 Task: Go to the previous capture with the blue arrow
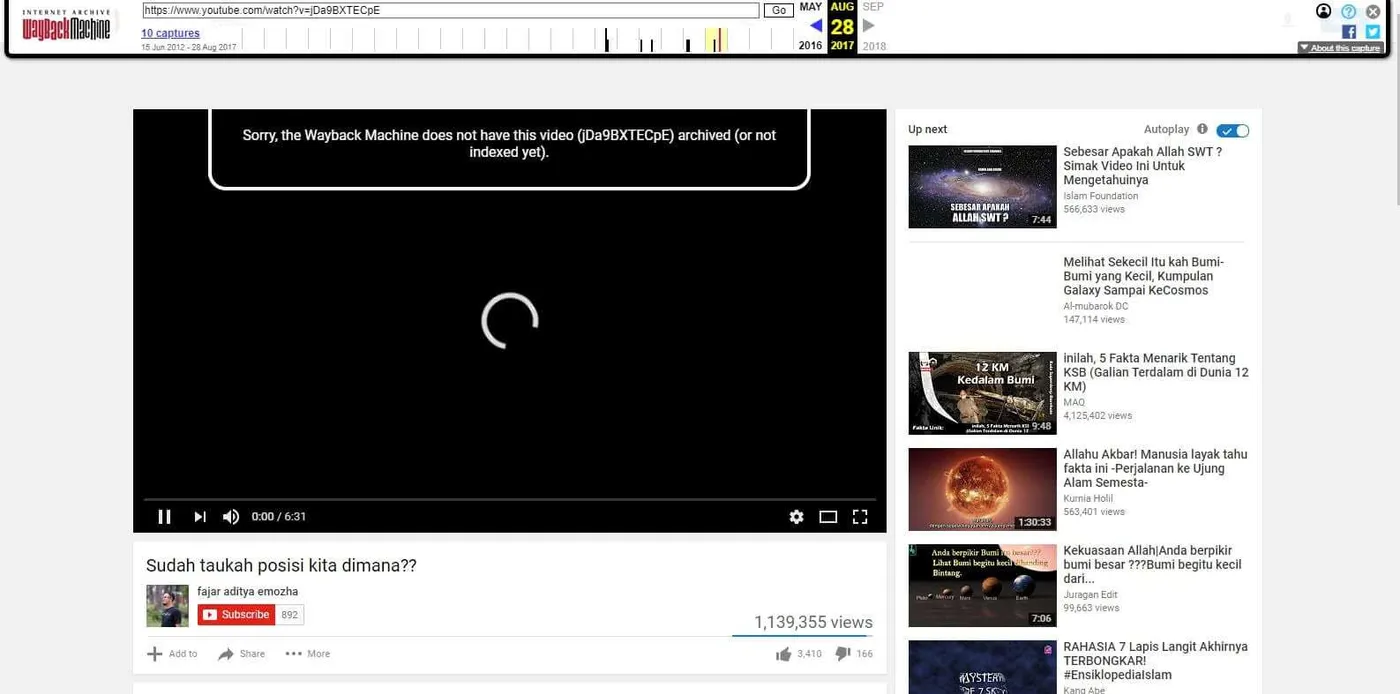pyautogui.click(x=816, y=26)
